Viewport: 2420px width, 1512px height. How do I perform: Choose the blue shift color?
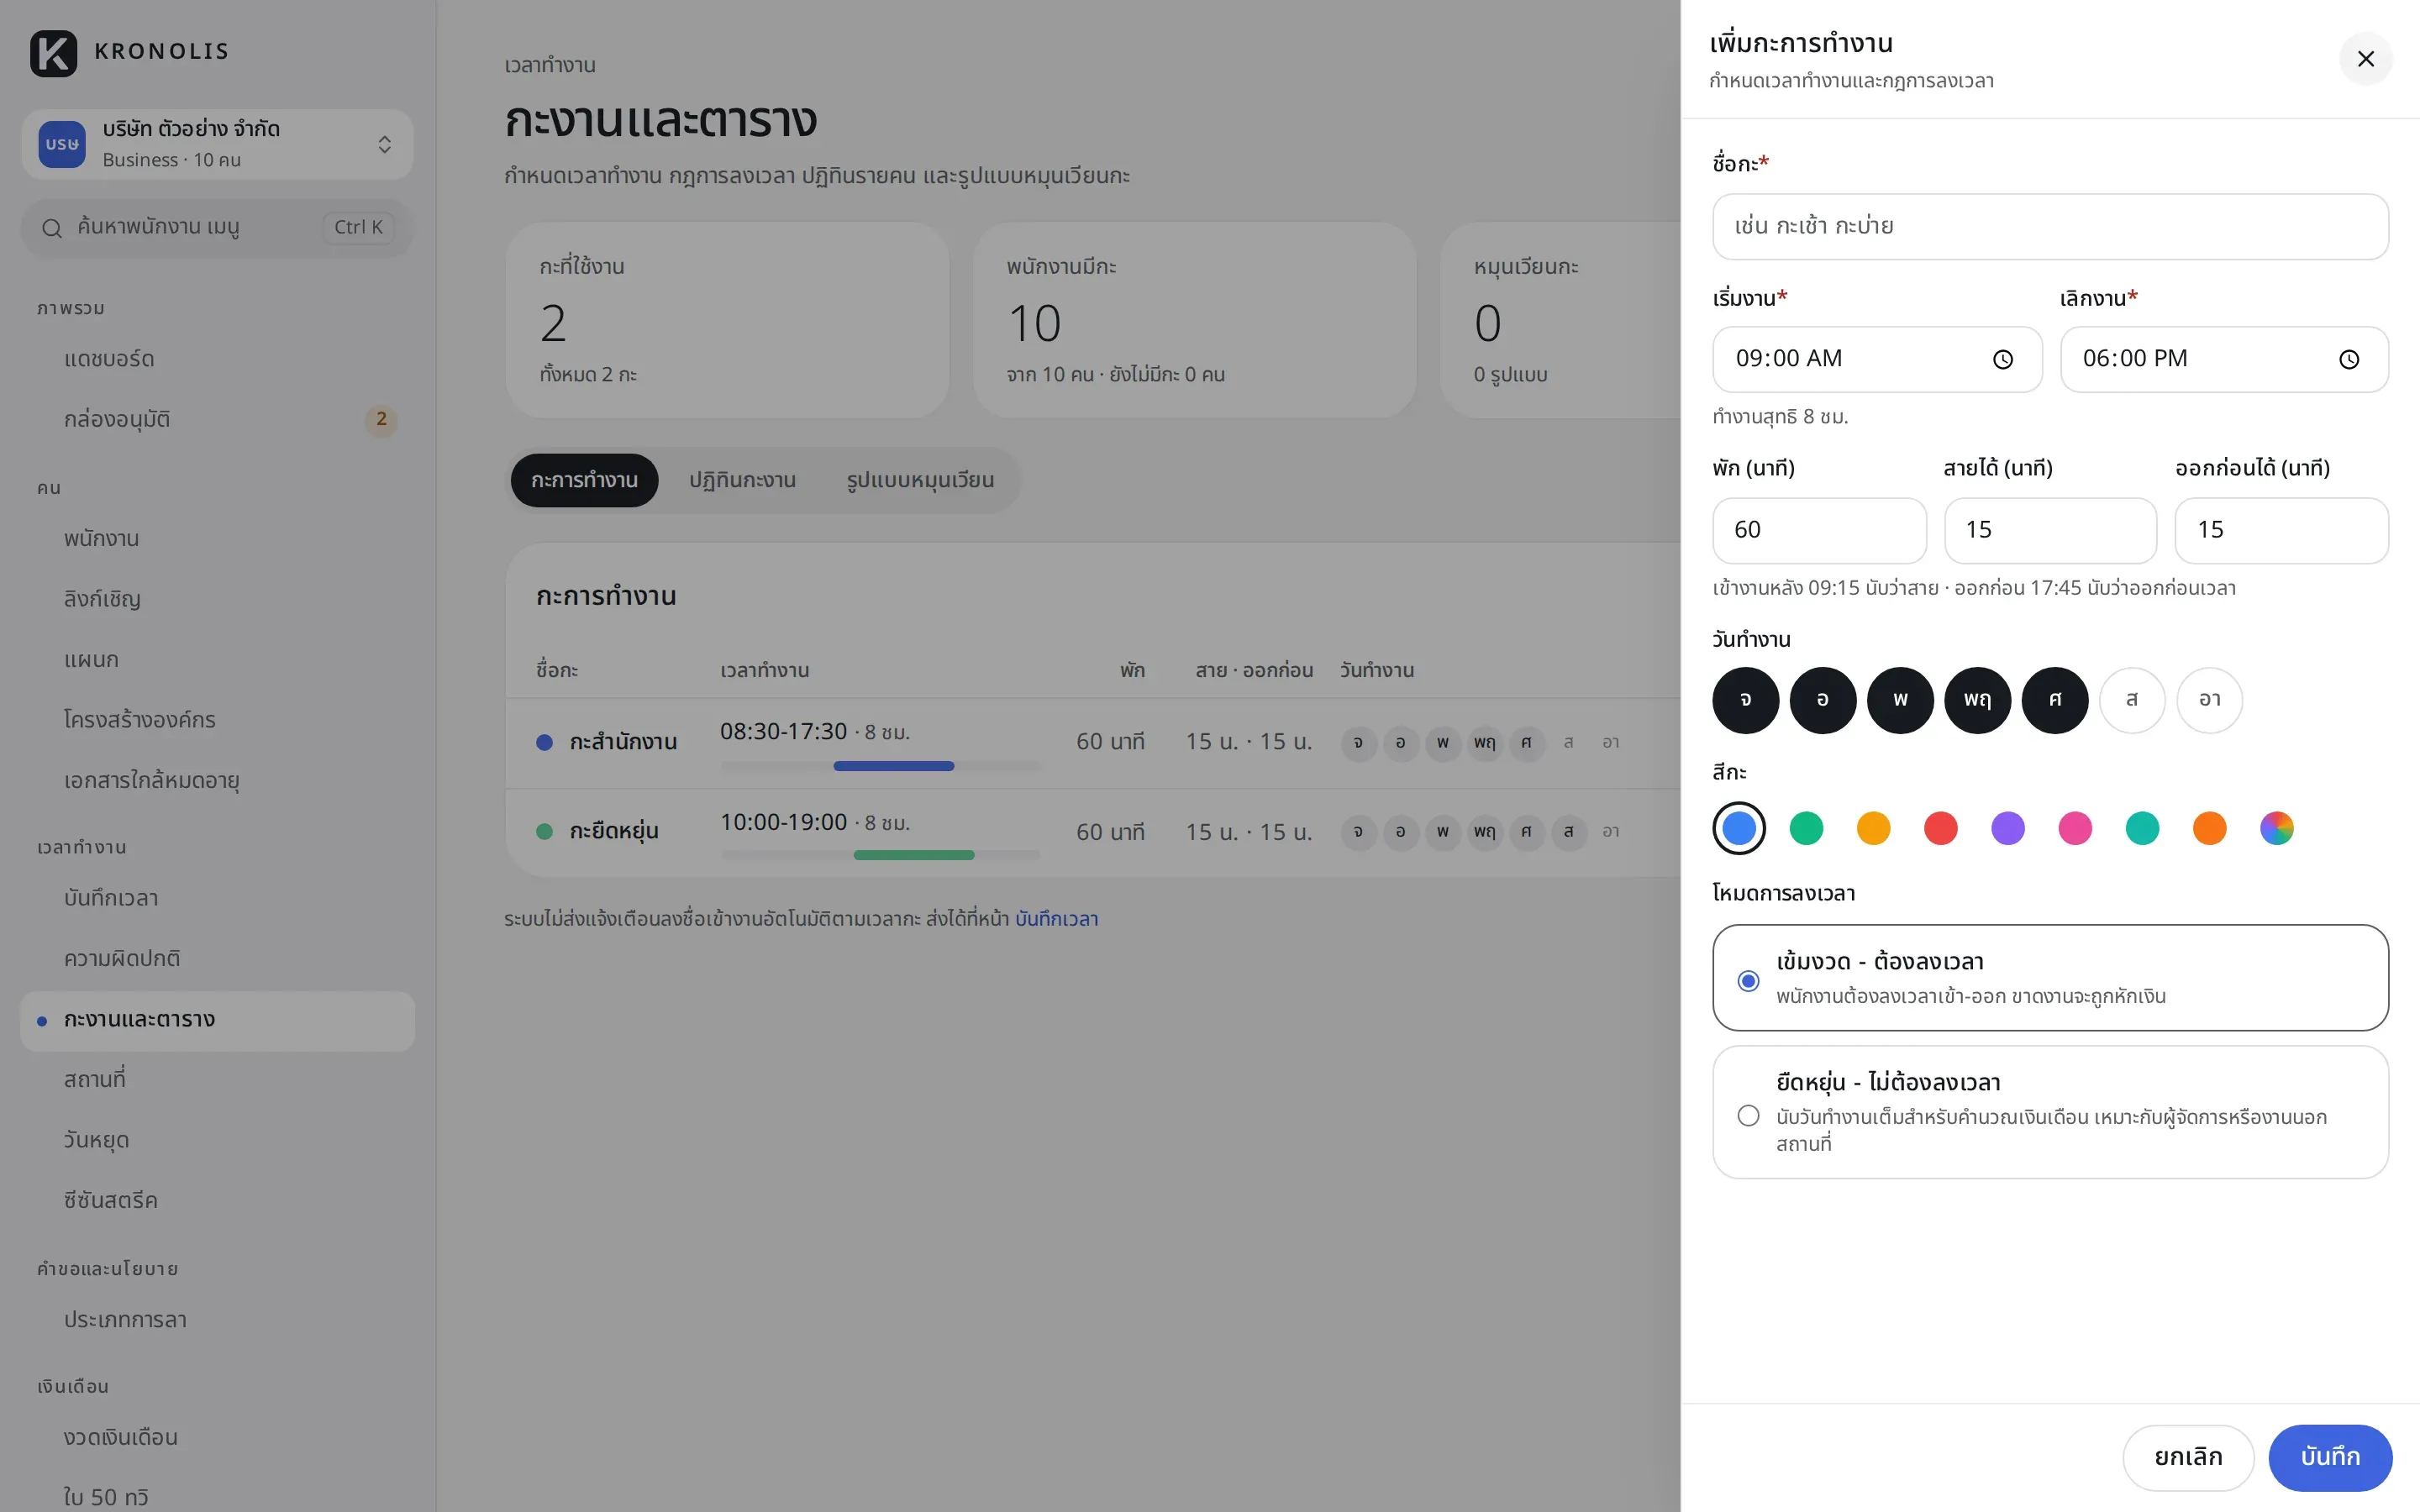pos(1739,829)
